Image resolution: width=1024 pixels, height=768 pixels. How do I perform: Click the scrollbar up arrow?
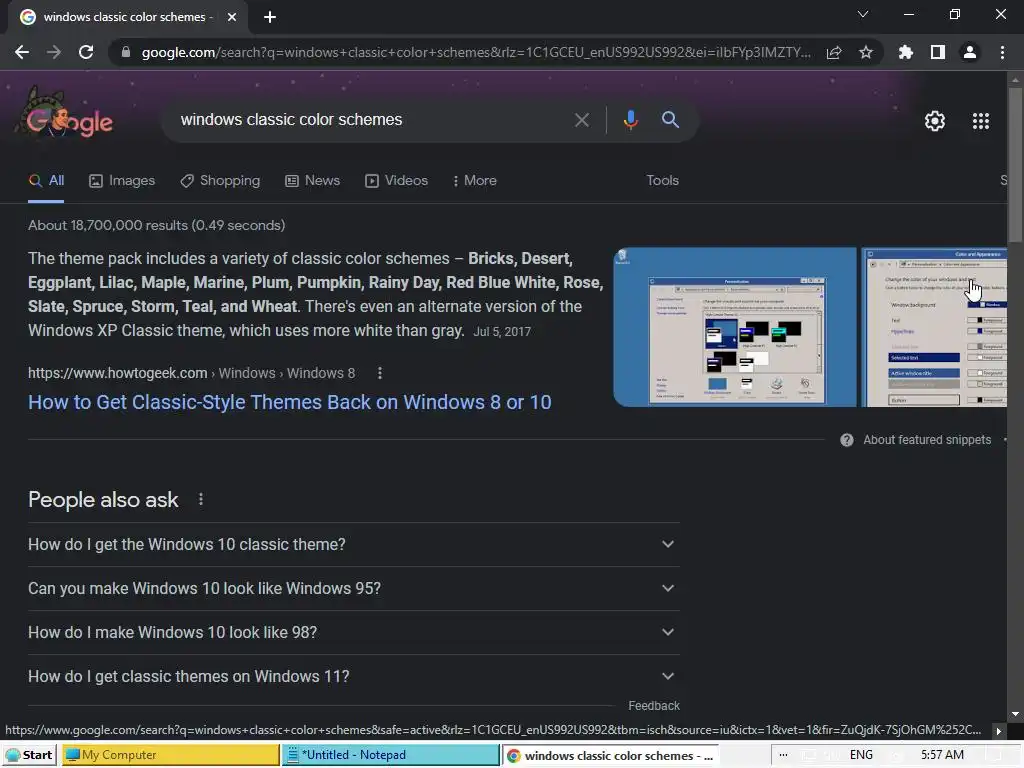point(1015,80)
